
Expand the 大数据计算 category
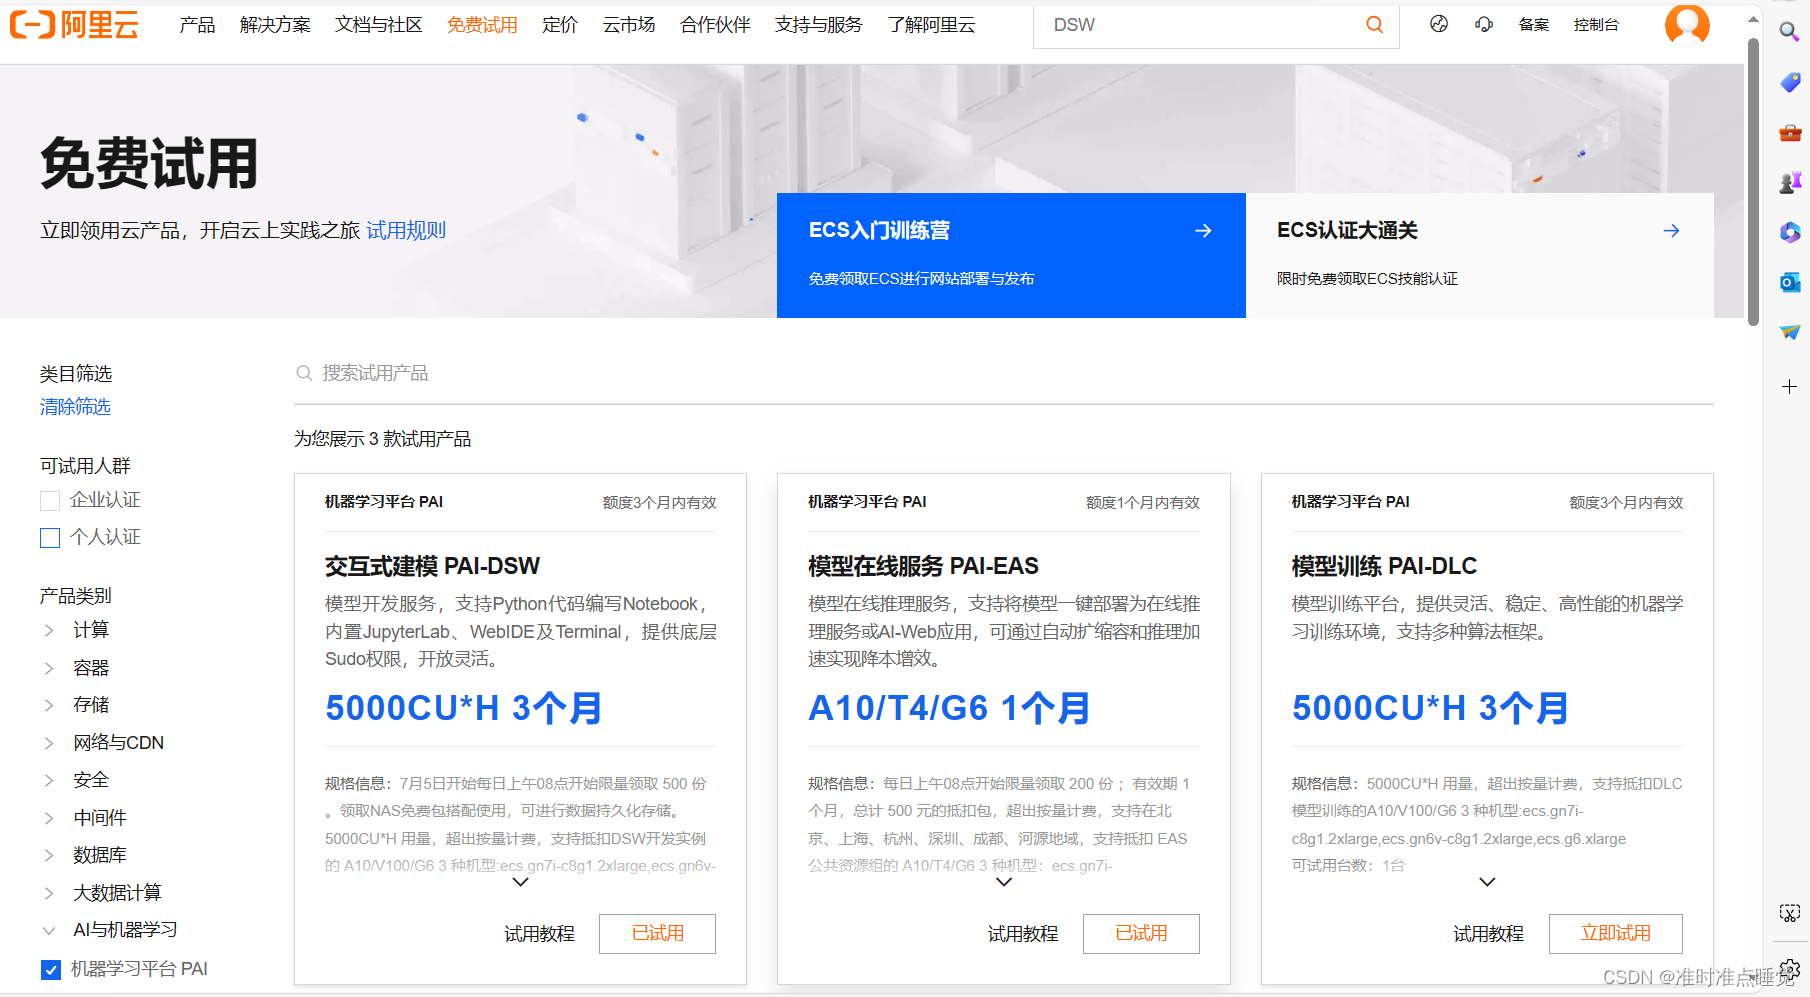click(49, 893)
